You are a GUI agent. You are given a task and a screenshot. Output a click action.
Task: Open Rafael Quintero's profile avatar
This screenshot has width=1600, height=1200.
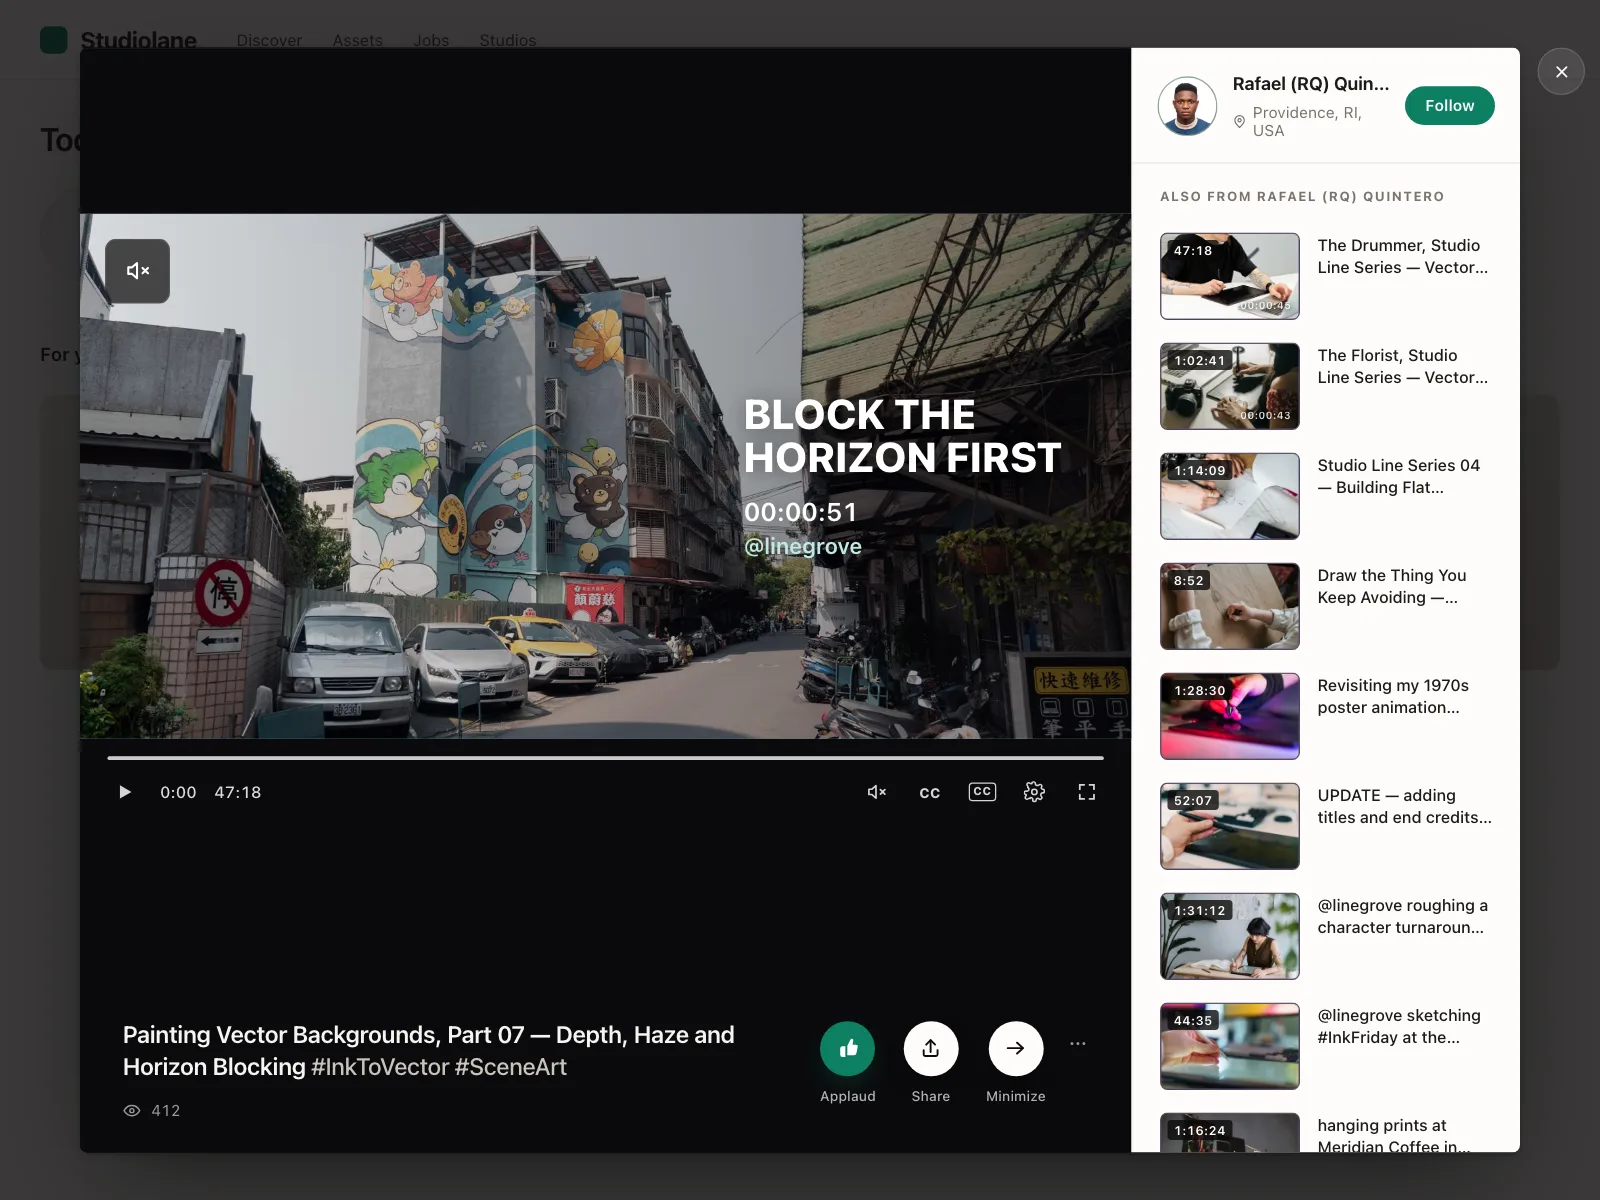tap(1187, 106)
